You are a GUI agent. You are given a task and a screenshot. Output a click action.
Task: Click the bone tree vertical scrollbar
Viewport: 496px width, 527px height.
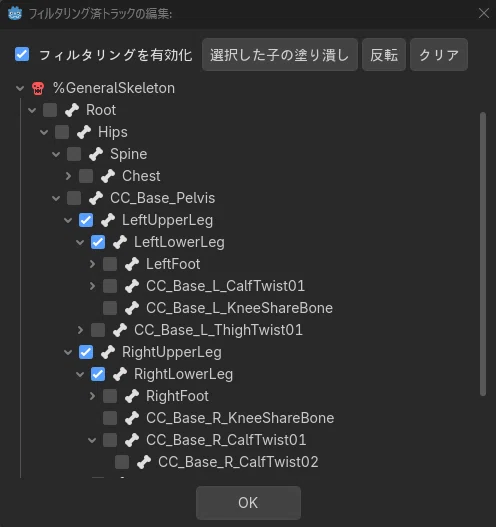pyautogui.click(x=483, y=254)
